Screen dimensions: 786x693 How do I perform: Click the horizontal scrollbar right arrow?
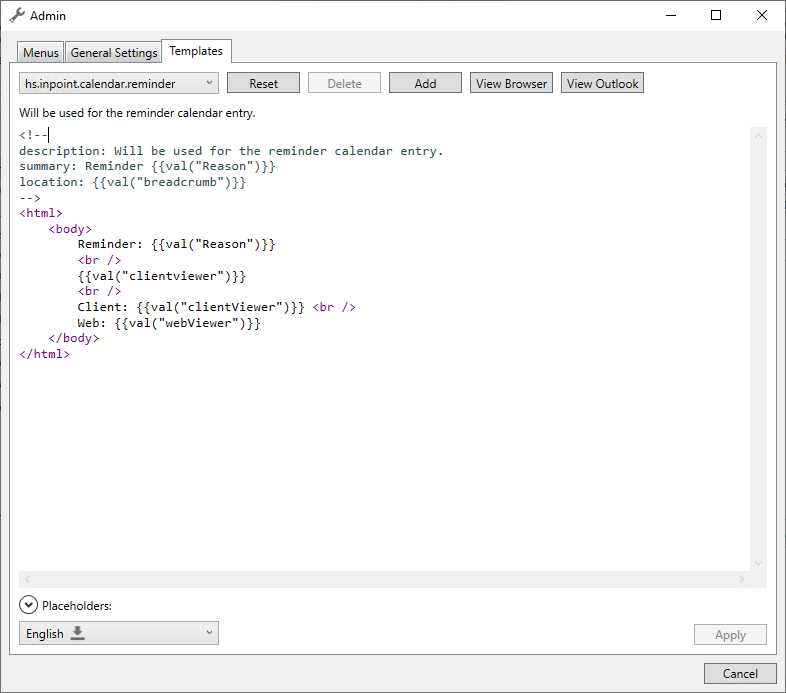point(741,579)
